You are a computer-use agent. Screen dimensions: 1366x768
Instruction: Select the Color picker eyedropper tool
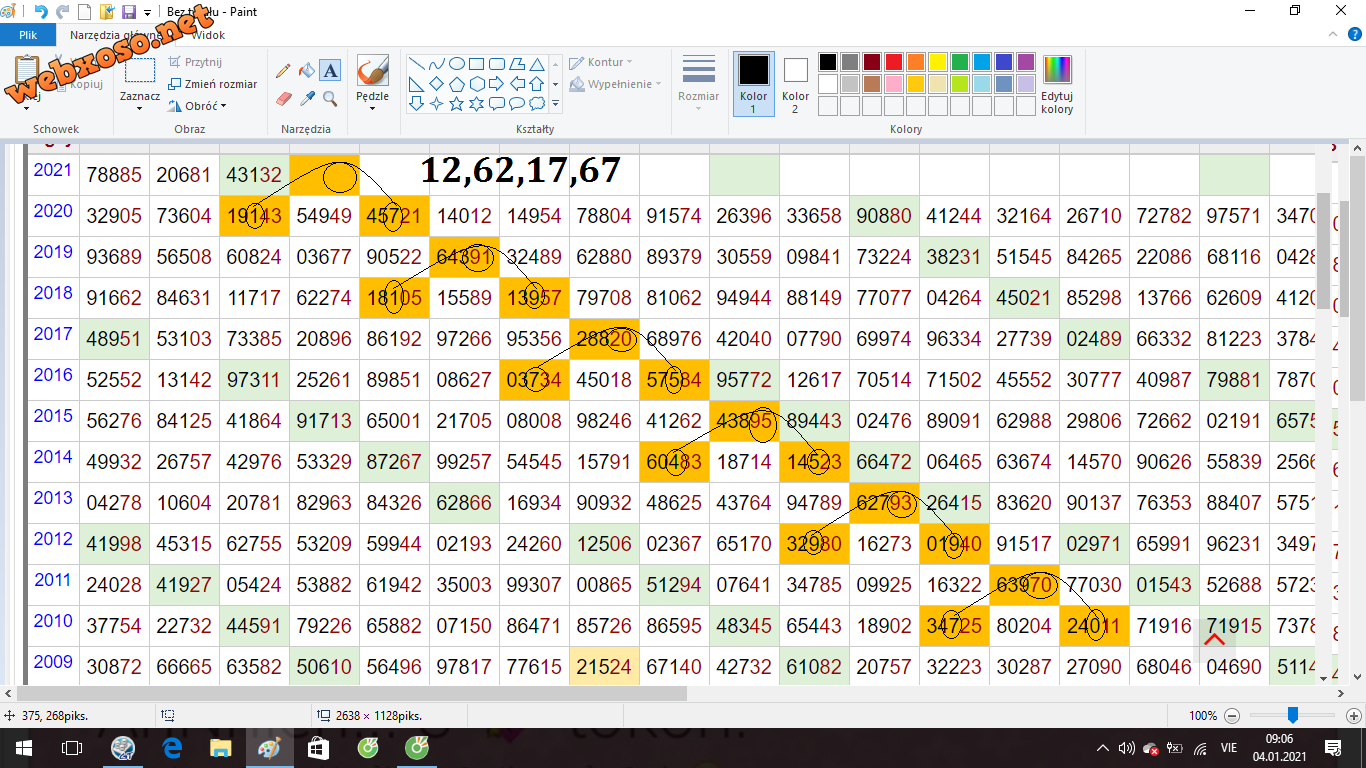pos(307,98)
